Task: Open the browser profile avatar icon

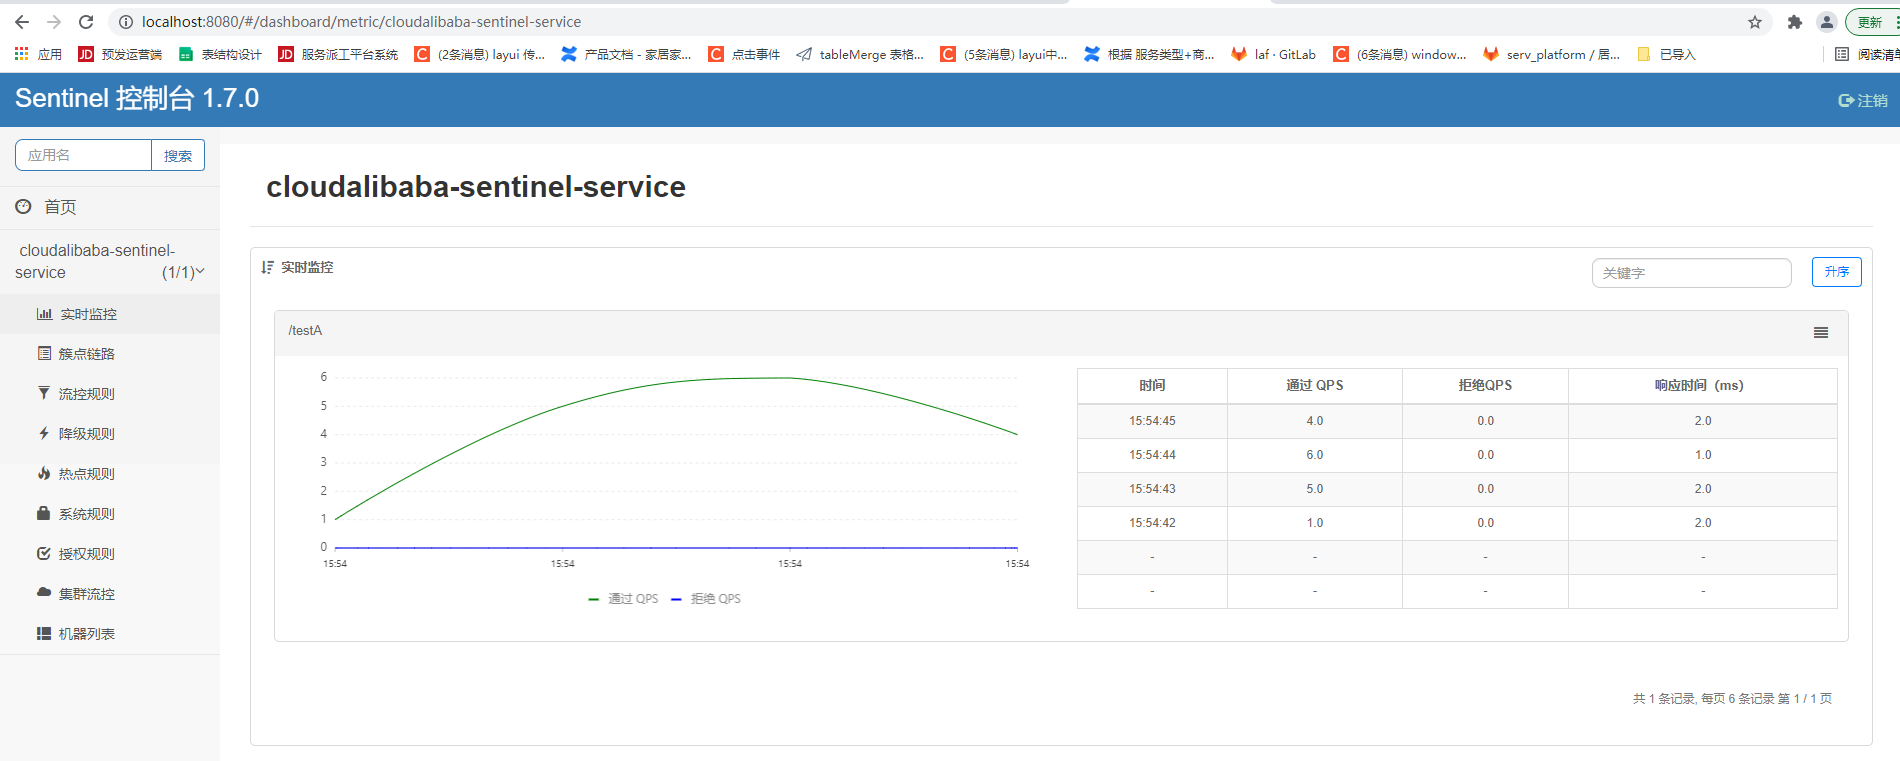Action: click(x=1827, y=22)
